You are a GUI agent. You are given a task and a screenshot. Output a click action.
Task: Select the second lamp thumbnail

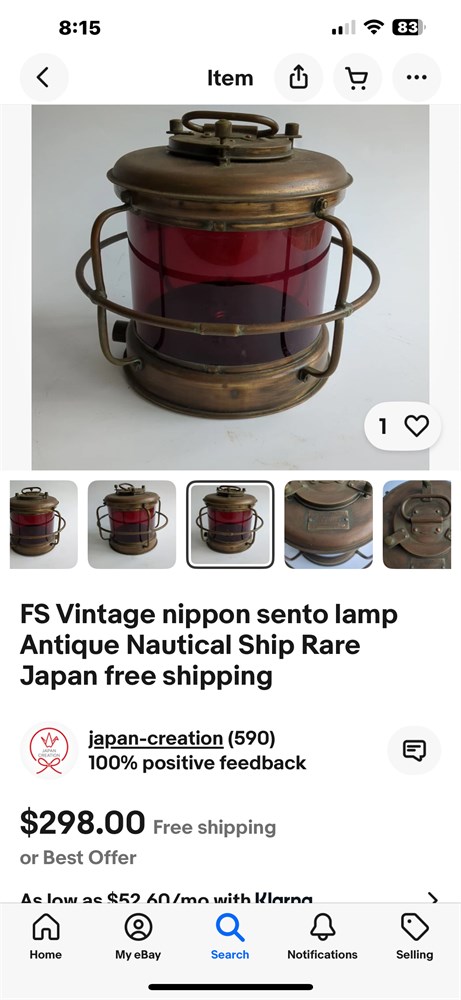[x=132, y=524]
